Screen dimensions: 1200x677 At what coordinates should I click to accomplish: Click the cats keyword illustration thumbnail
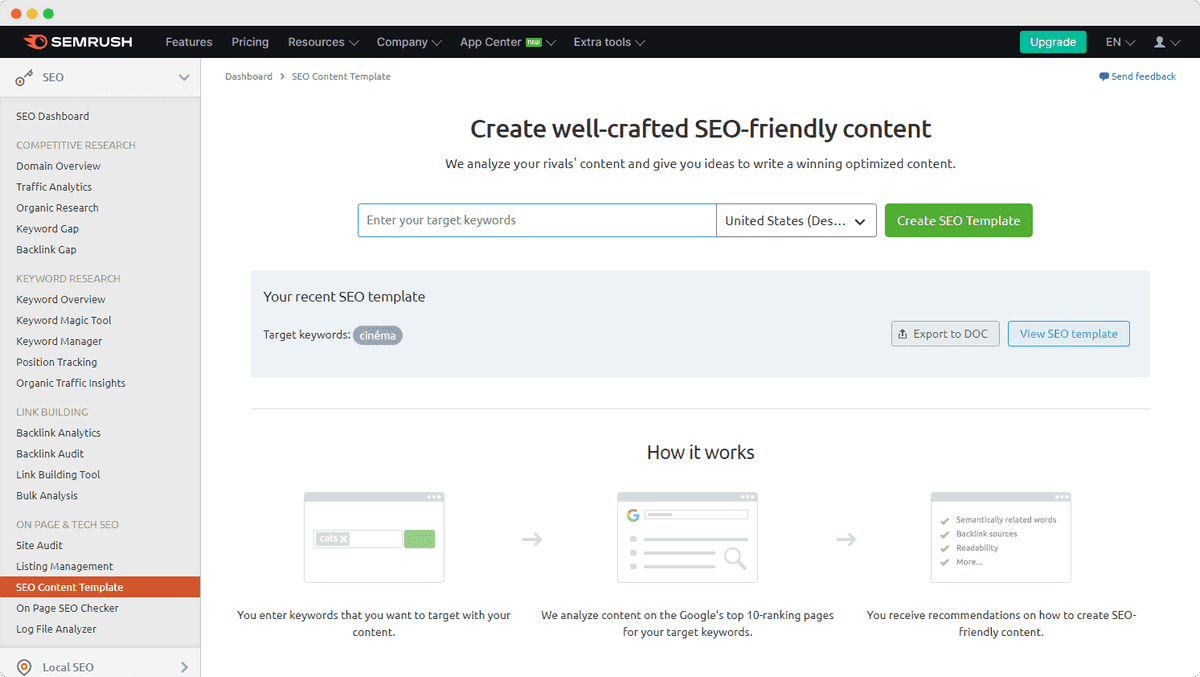coord(374,537)
